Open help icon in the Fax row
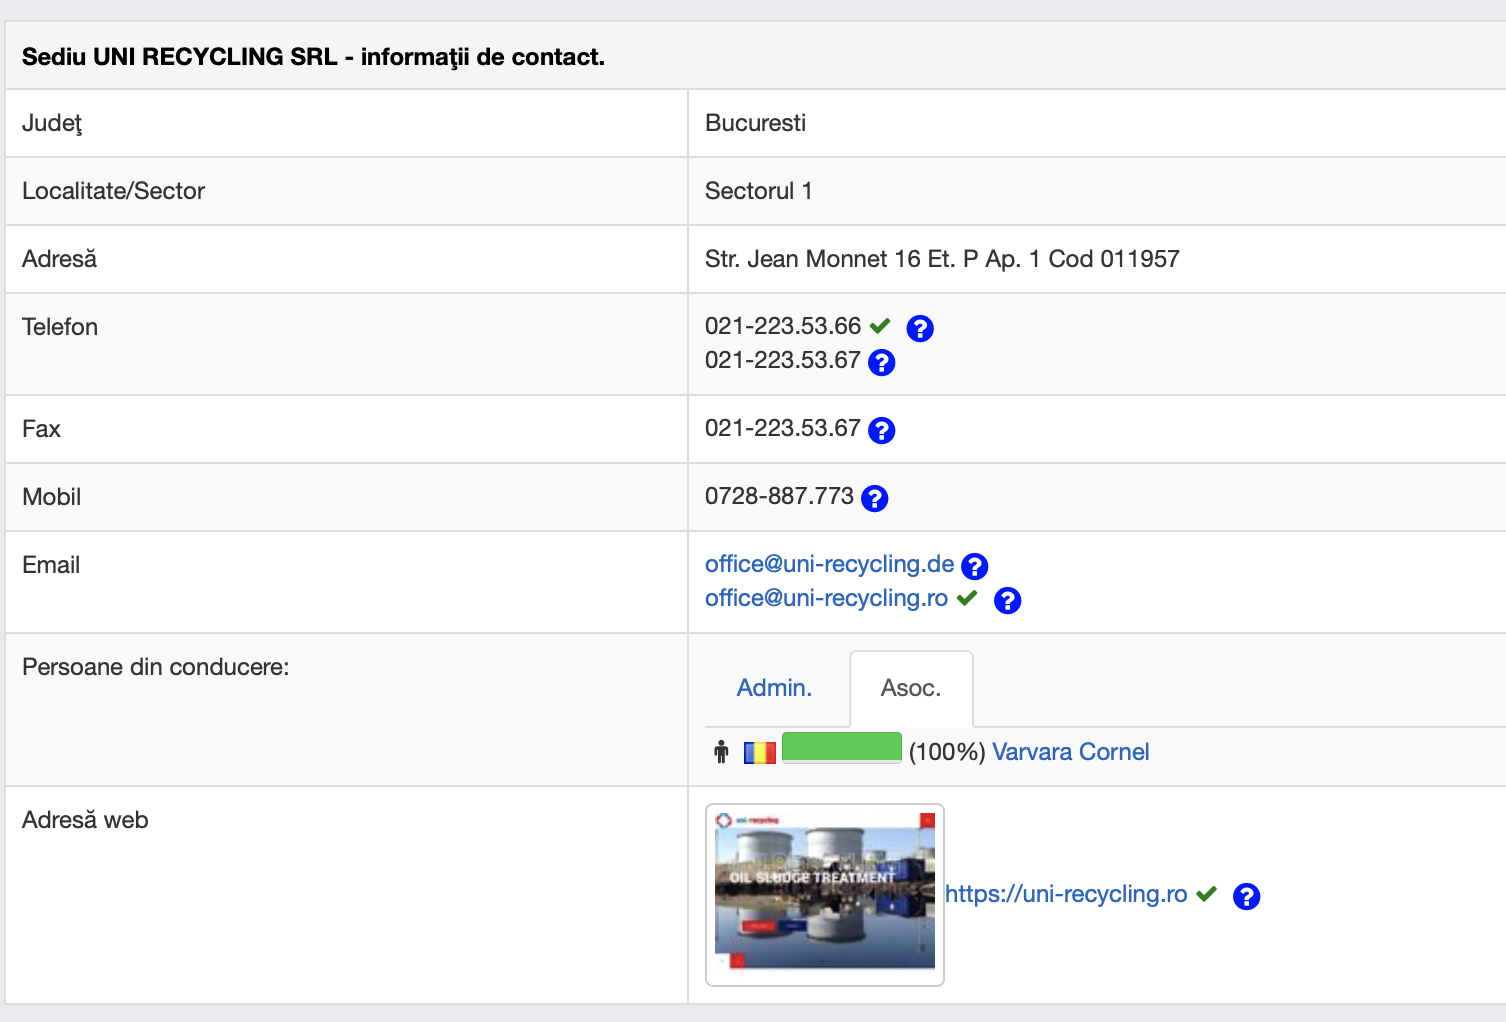The image size is (1506, 1022). pos(881,430)
